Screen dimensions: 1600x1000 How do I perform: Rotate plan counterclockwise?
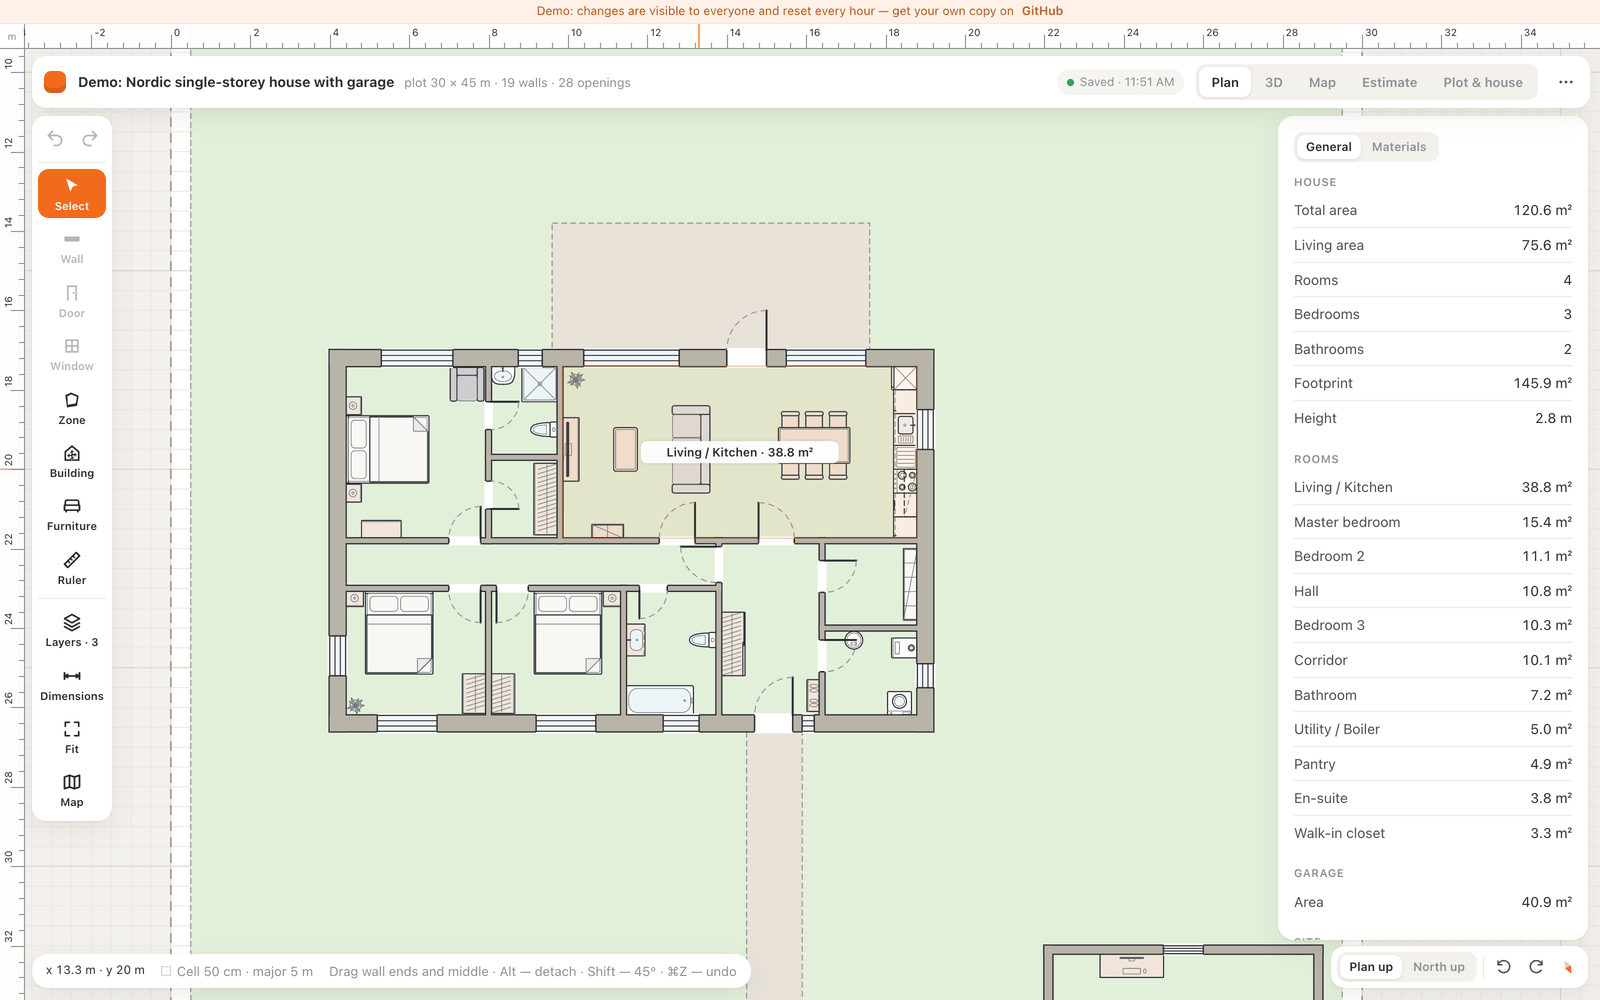point(1503,967)
